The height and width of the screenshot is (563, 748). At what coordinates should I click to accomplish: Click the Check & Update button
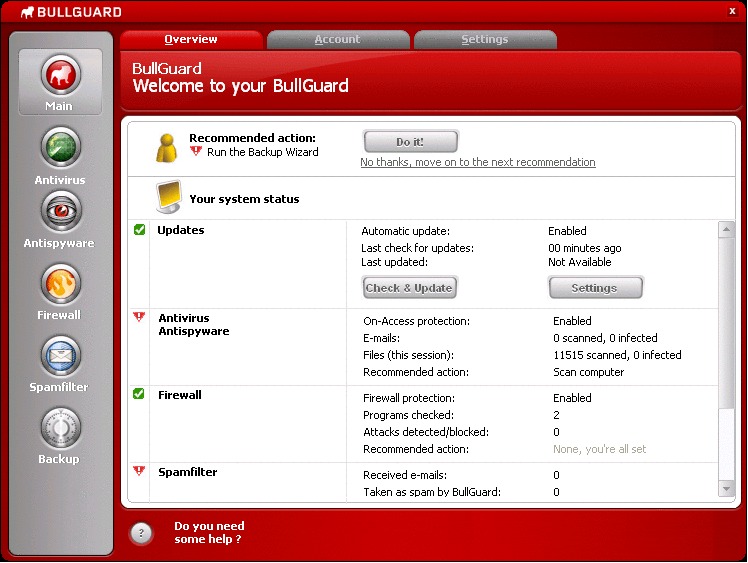click(x=409, y=288)
